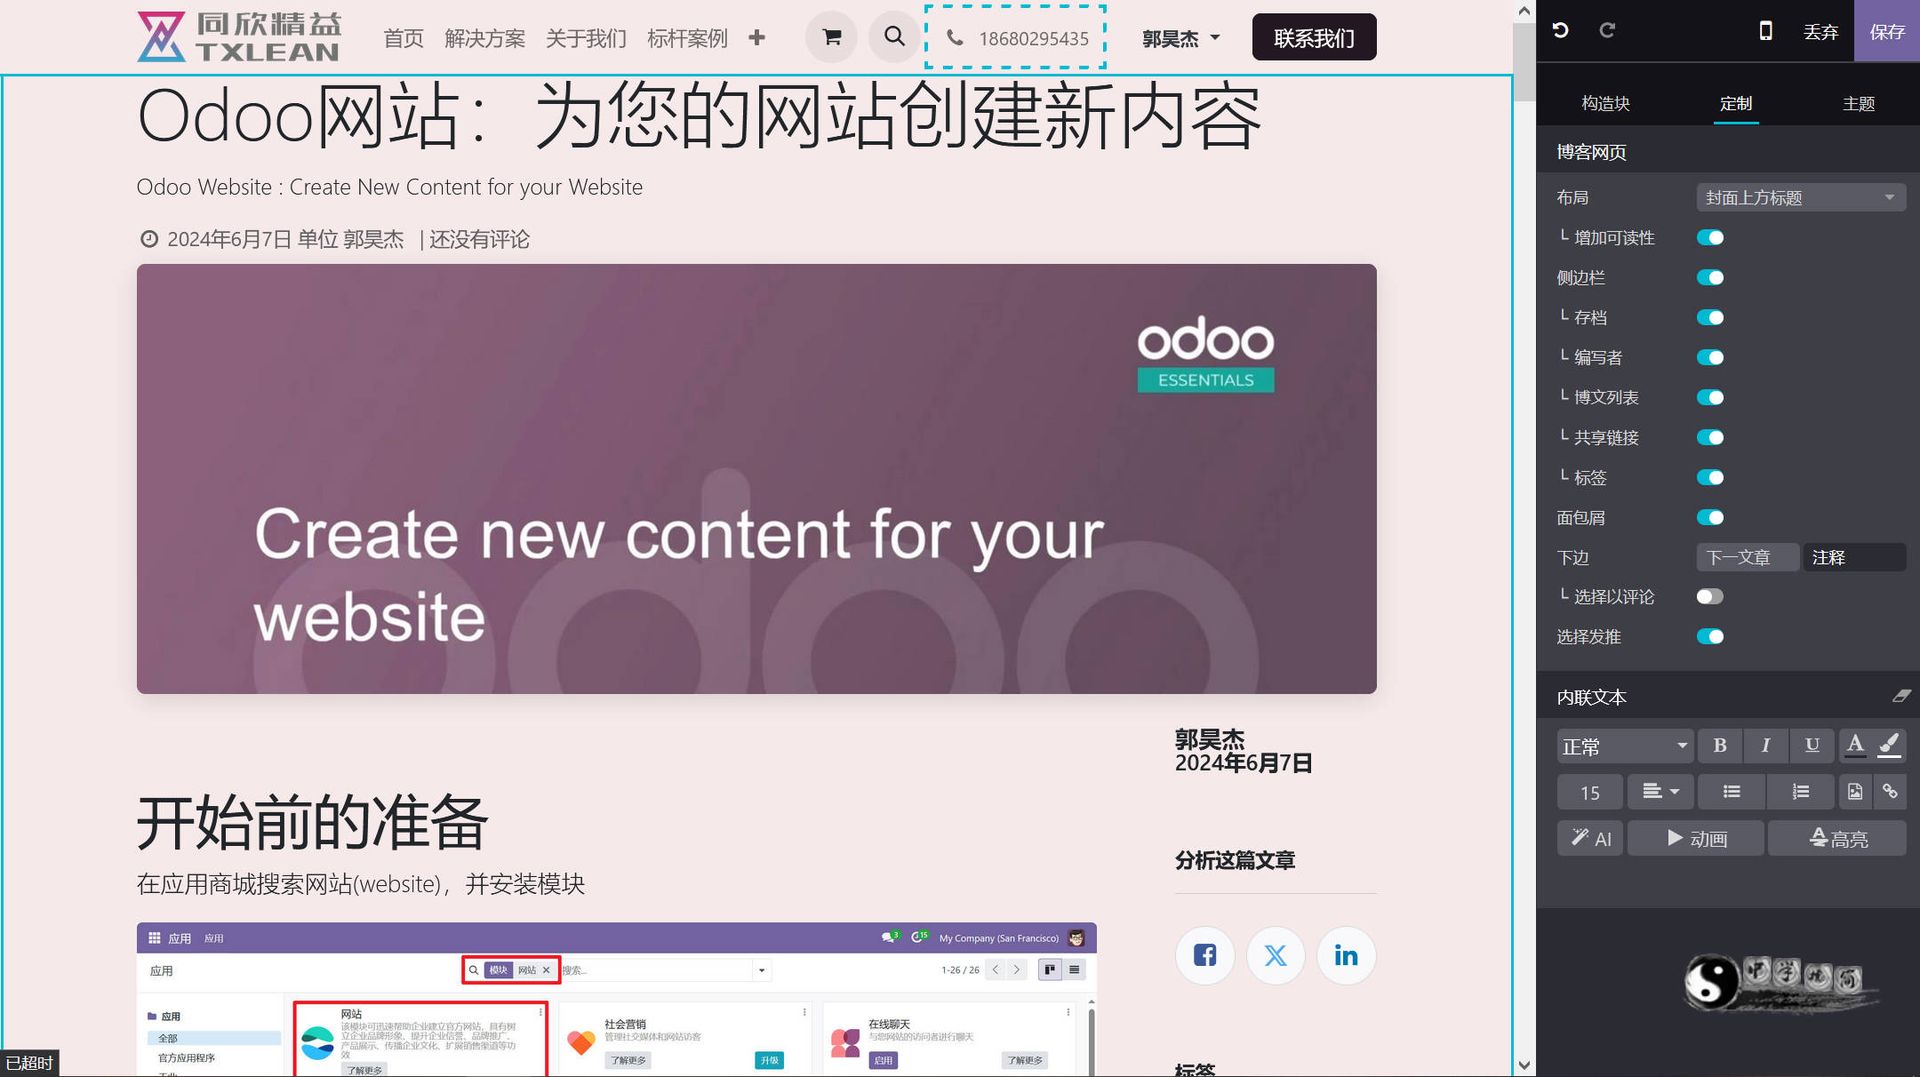Open the 标杆案例 menu item
The height and width of the screenshot is (1077, 1920).
(x=687, y=38)
